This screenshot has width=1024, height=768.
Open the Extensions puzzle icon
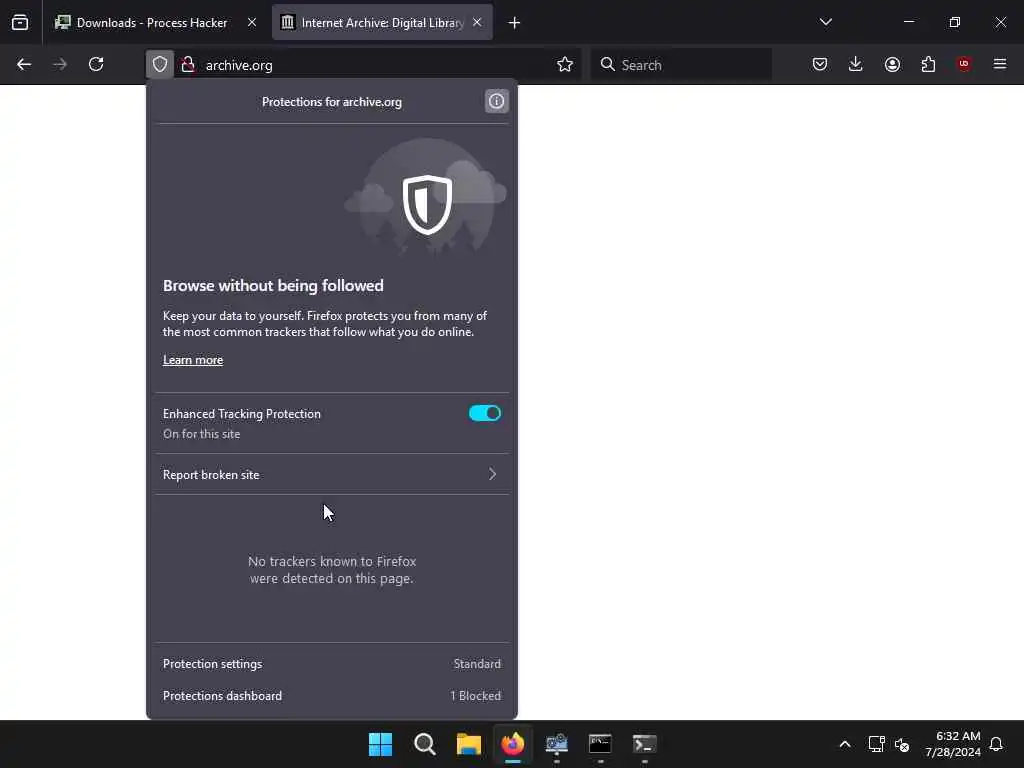click(x=928, y=65)
